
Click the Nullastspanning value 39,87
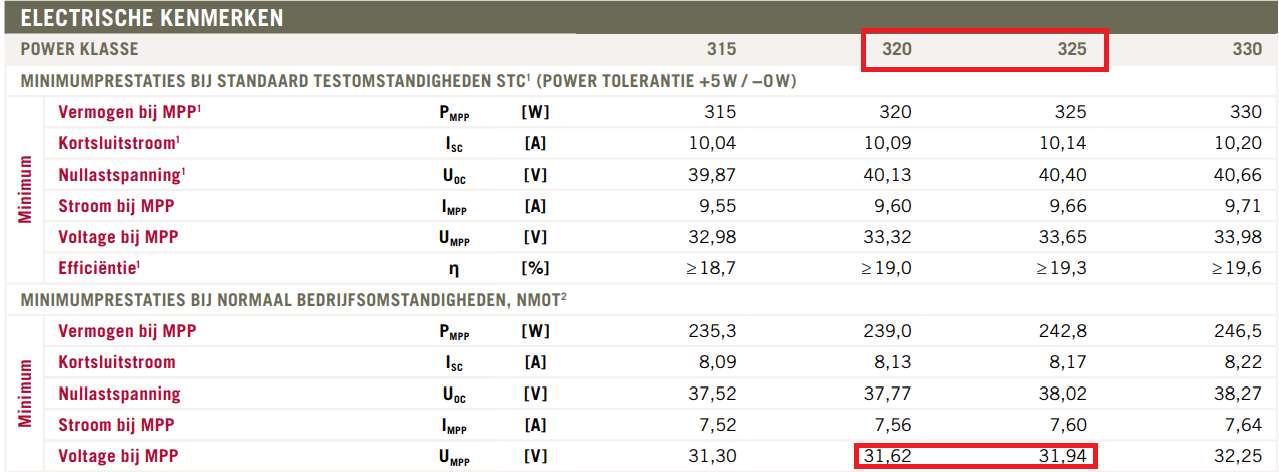click(712, 174)
